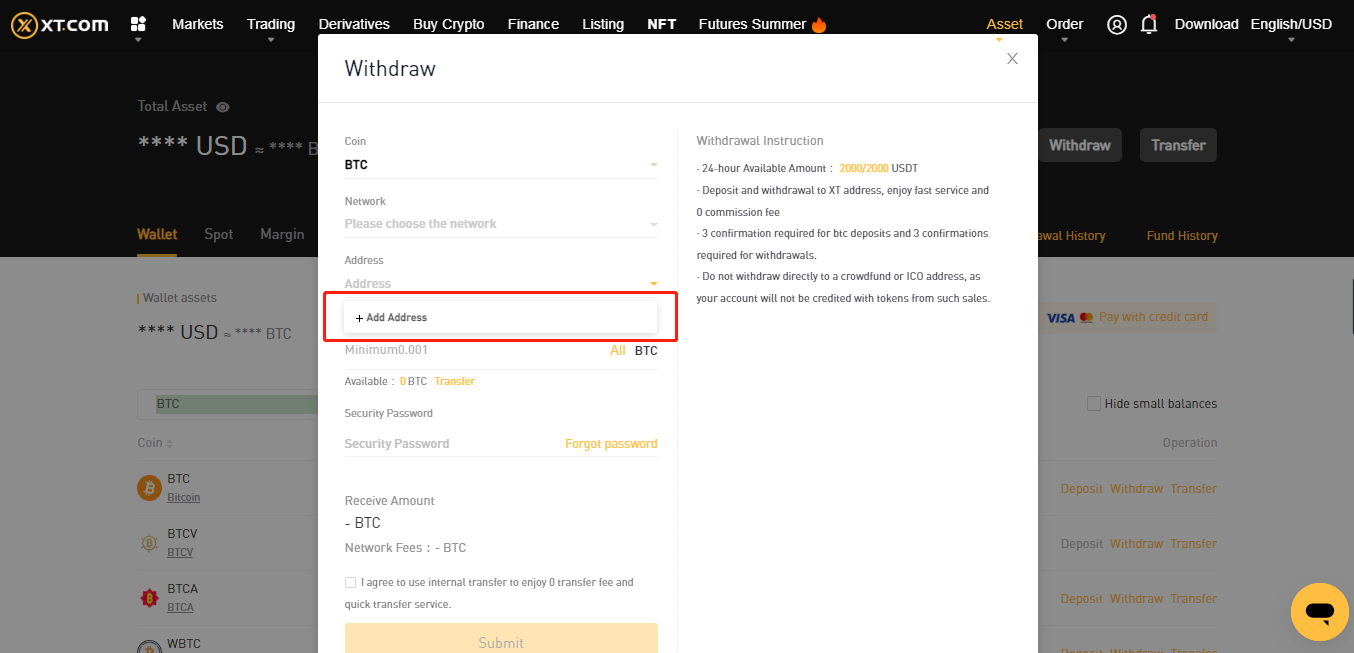Click the WBTC coin icon
The height and width of the screenshot is (653, 1354).
(149, 645)
